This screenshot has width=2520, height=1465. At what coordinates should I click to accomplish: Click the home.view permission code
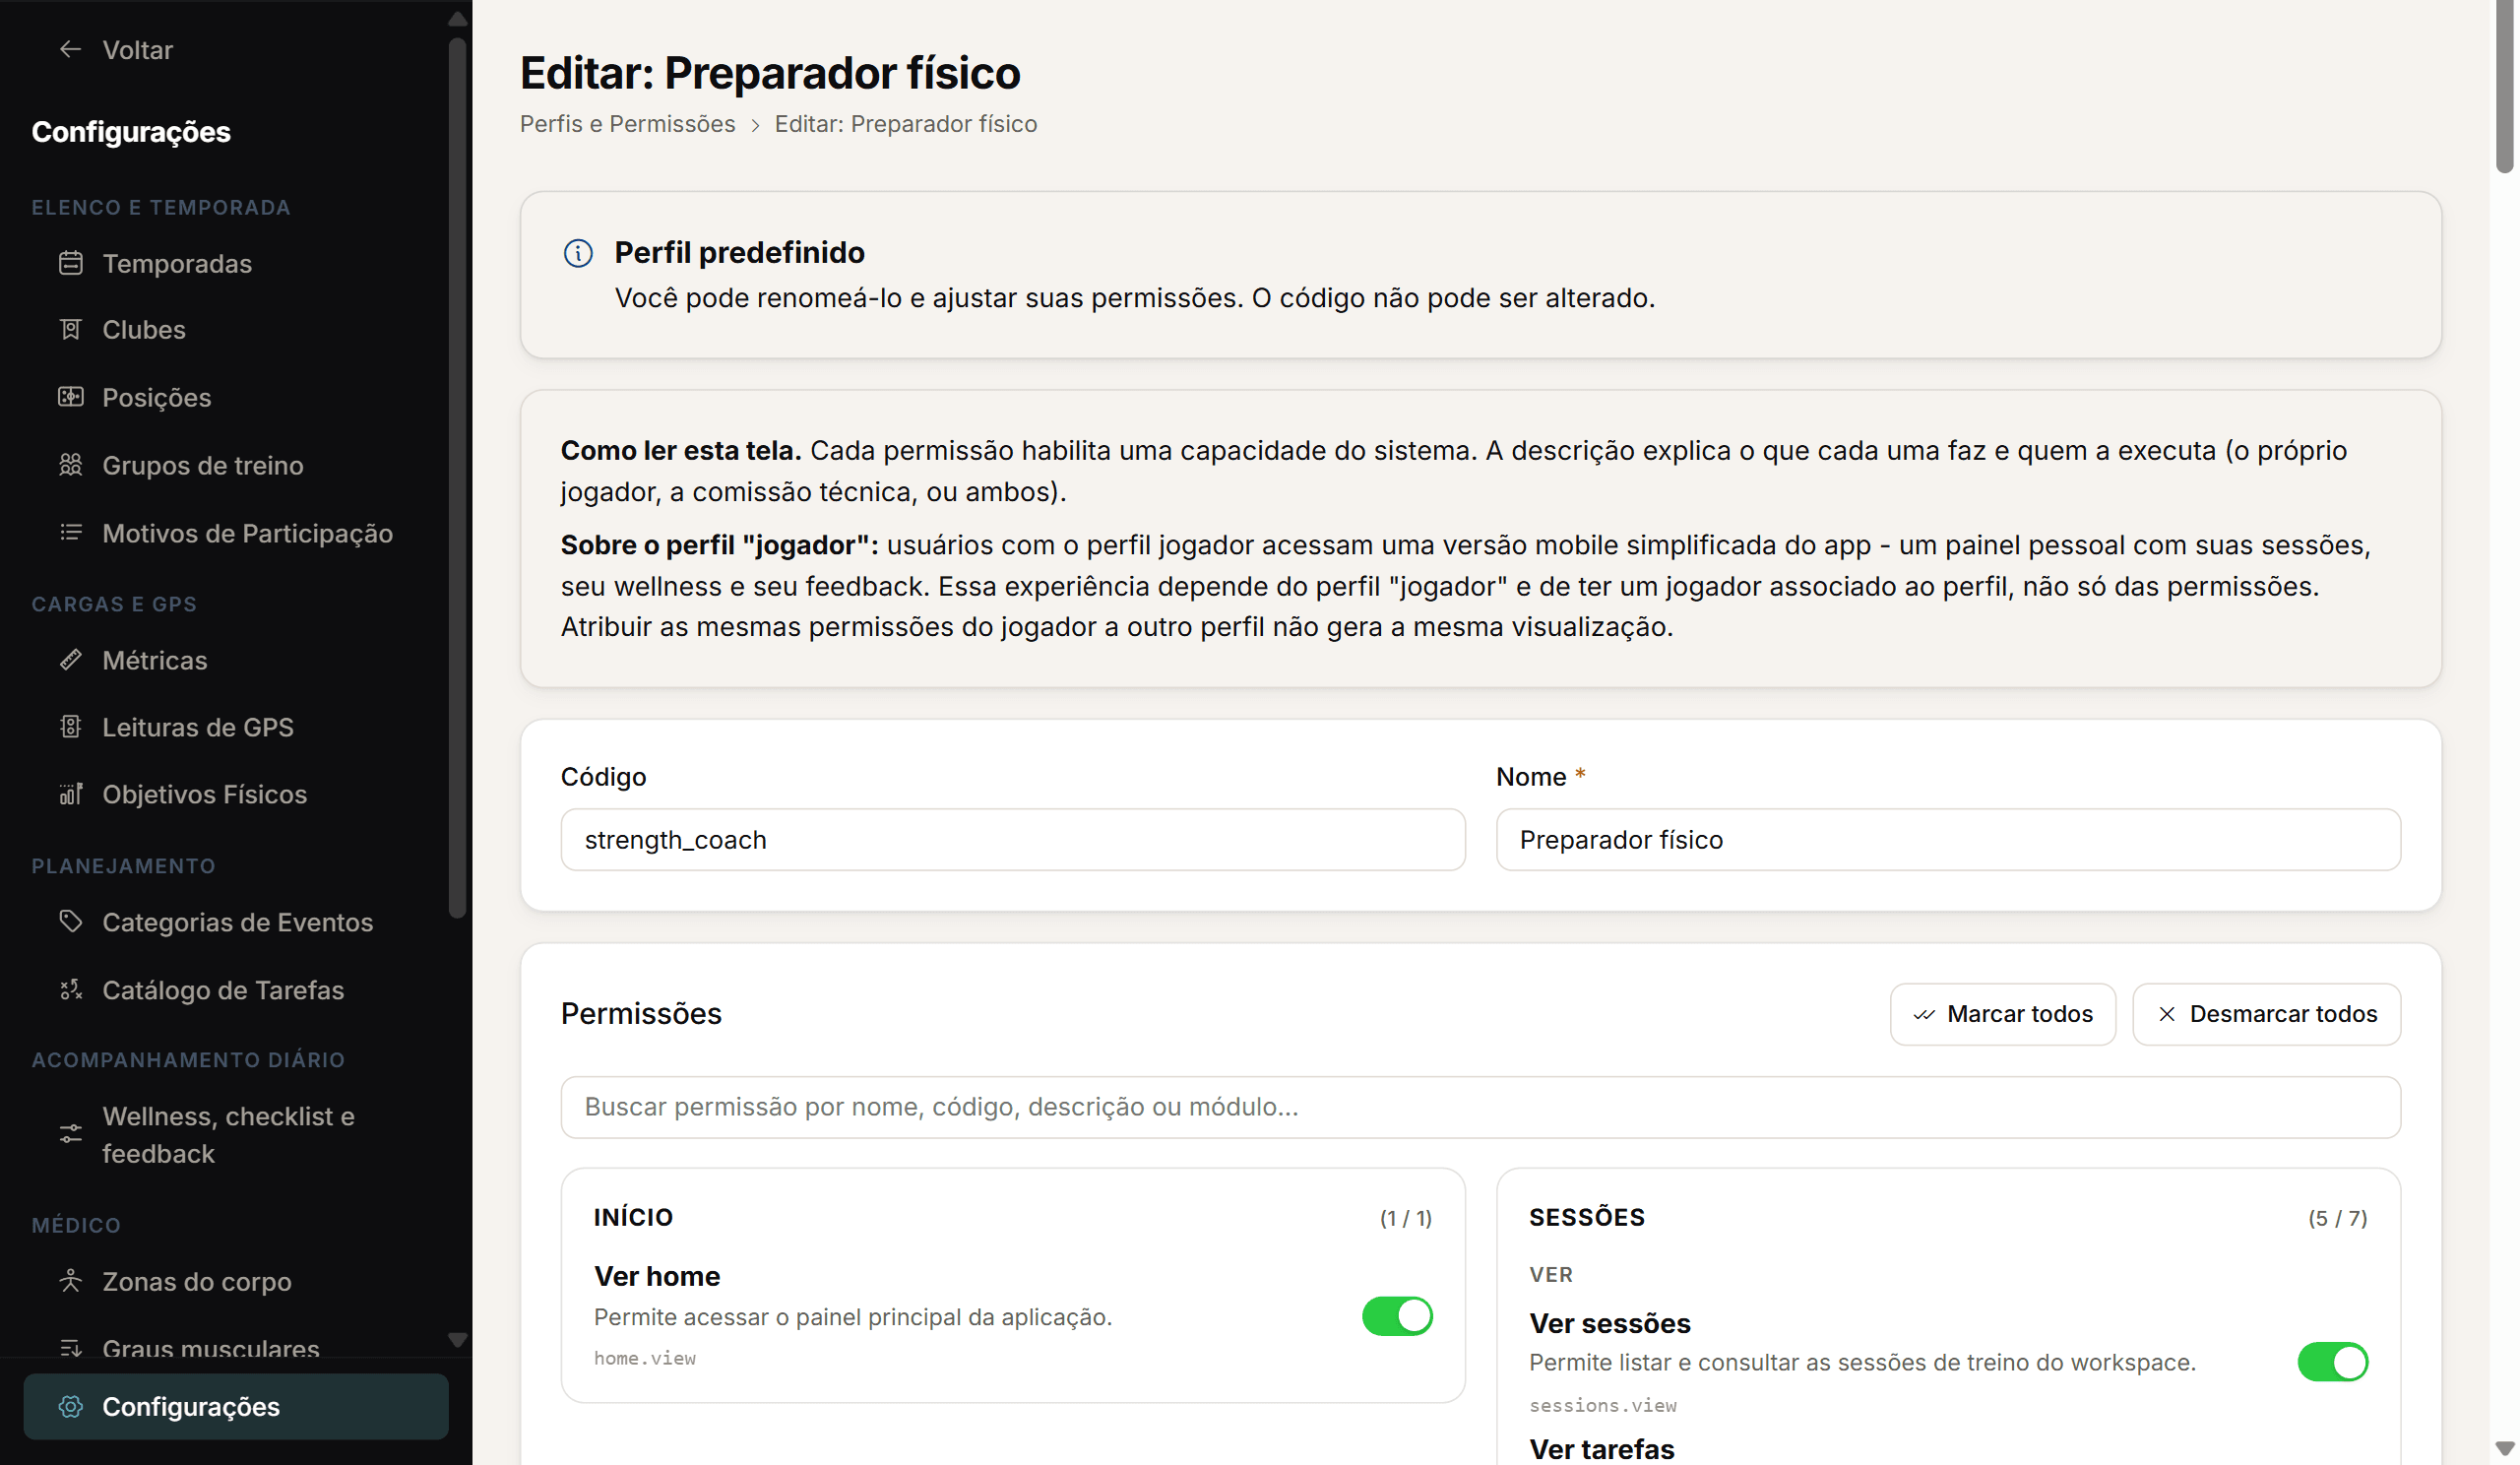[644, 1358]
